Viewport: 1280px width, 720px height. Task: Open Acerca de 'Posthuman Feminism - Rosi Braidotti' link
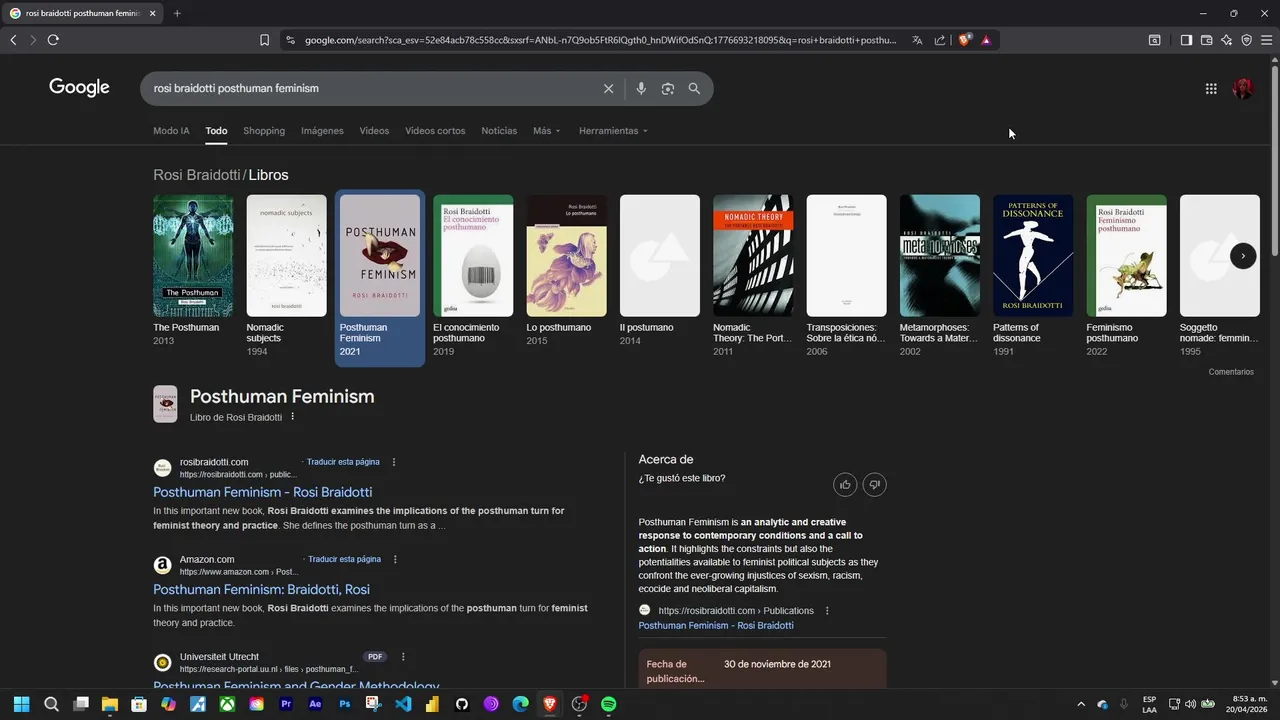(716, 625)
